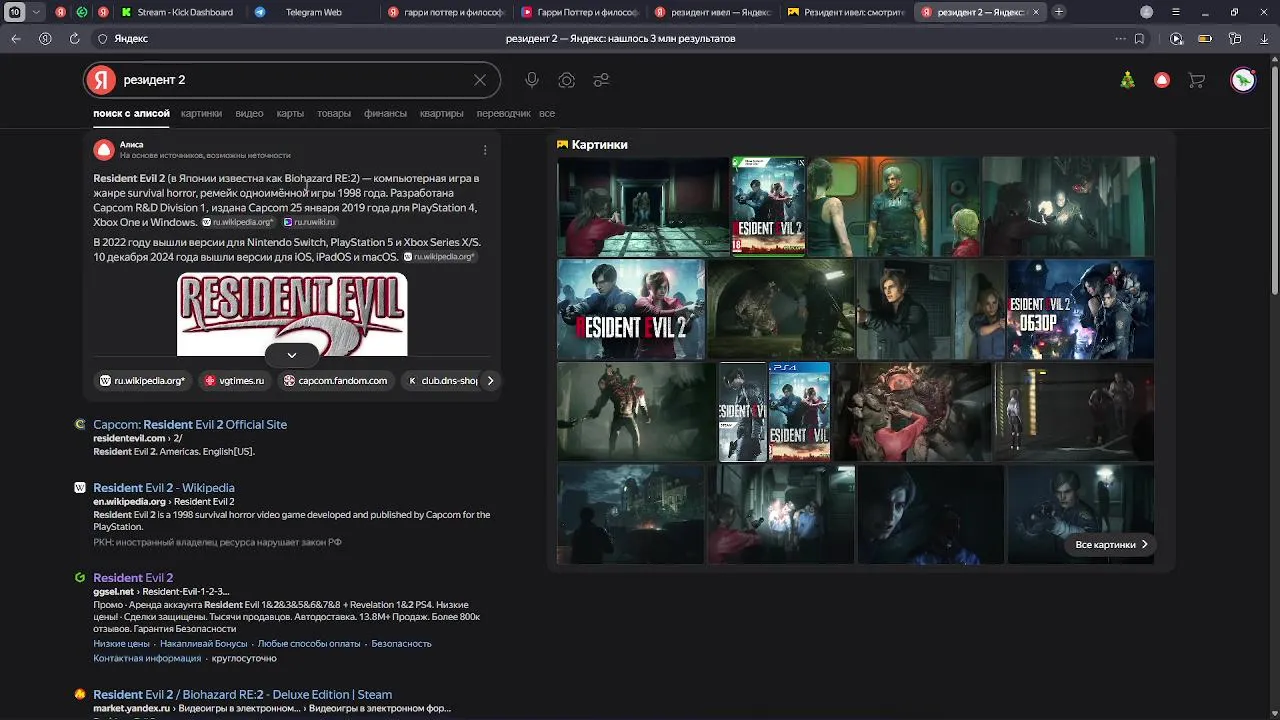Screen dimensions: 1280x720
Task: Close the active резидент 2 tab
Action: point(1036,12)
